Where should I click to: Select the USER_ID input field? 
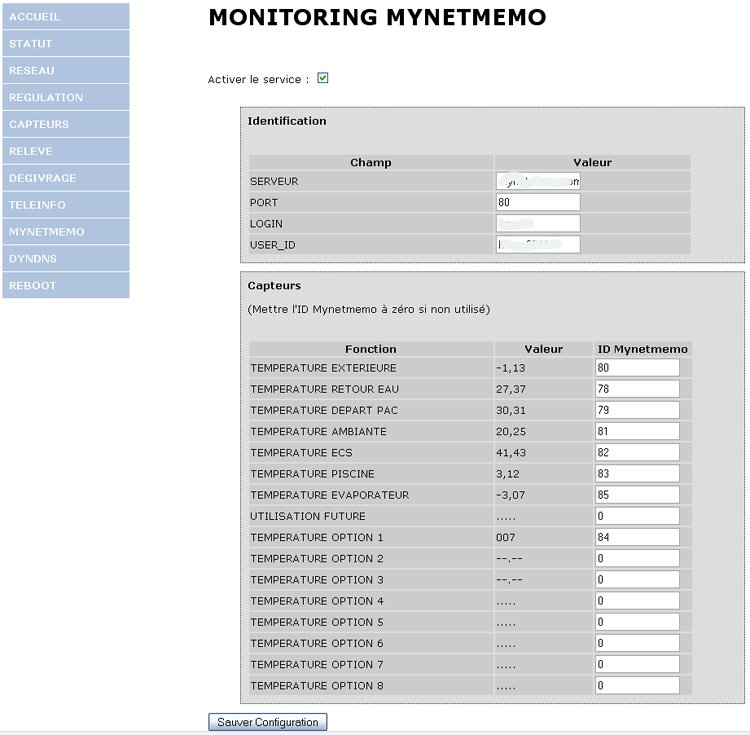pos(538,244)
